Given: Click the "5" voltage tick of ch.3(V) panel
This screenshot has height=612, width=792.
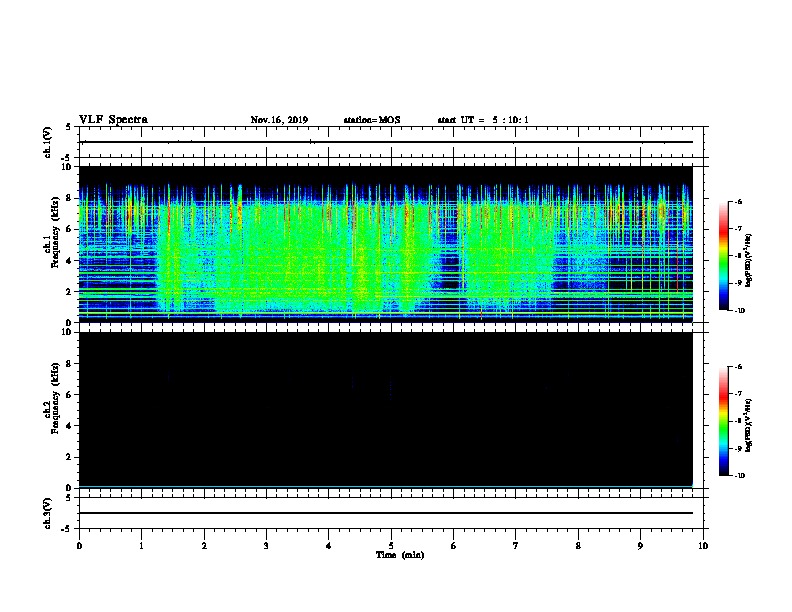Looking at the screenshot, I should [70, 498].
